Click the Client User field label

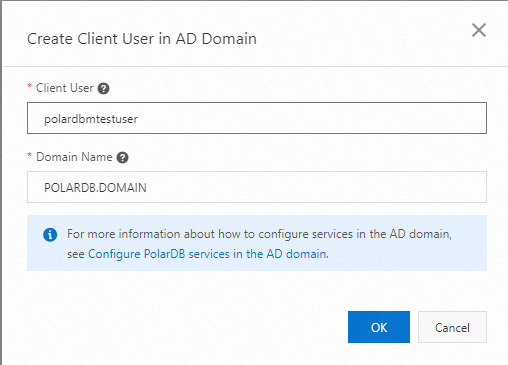coord(65,88)
